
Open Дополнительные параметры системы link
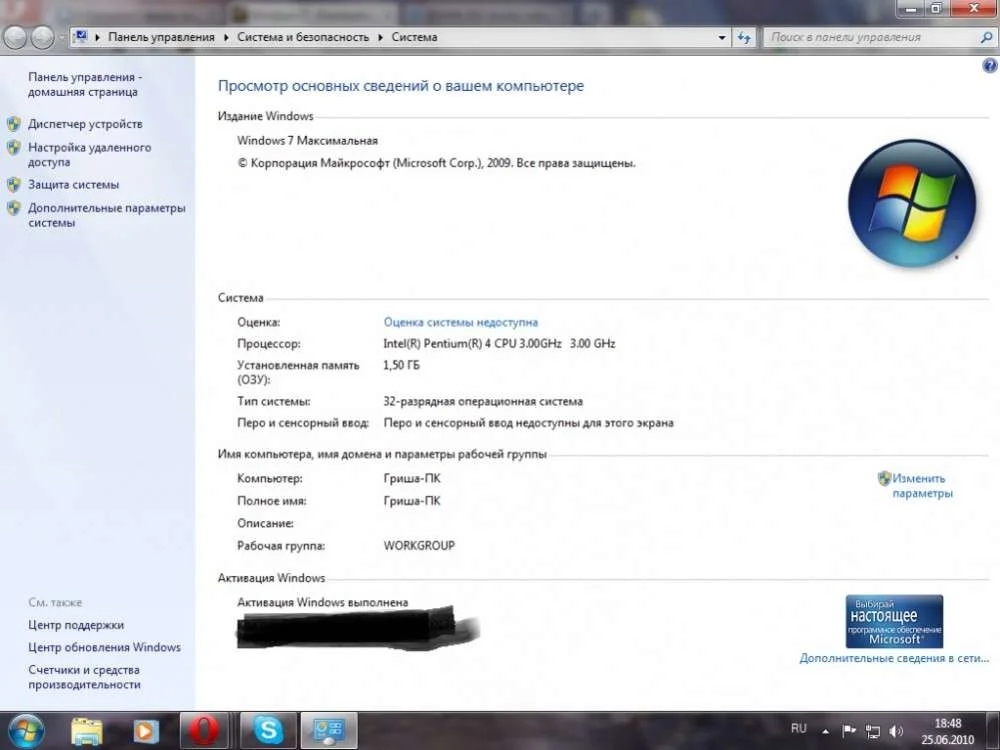coord(107,215)
